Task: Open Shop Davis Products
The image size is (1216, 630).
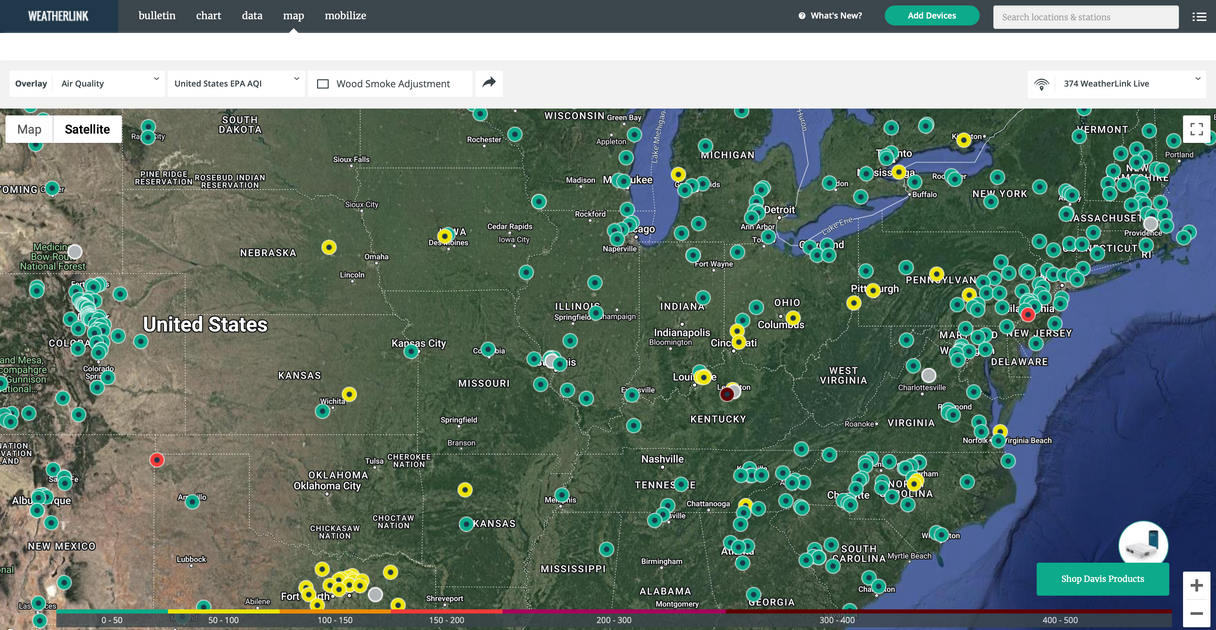Action: coord(1102,578)
